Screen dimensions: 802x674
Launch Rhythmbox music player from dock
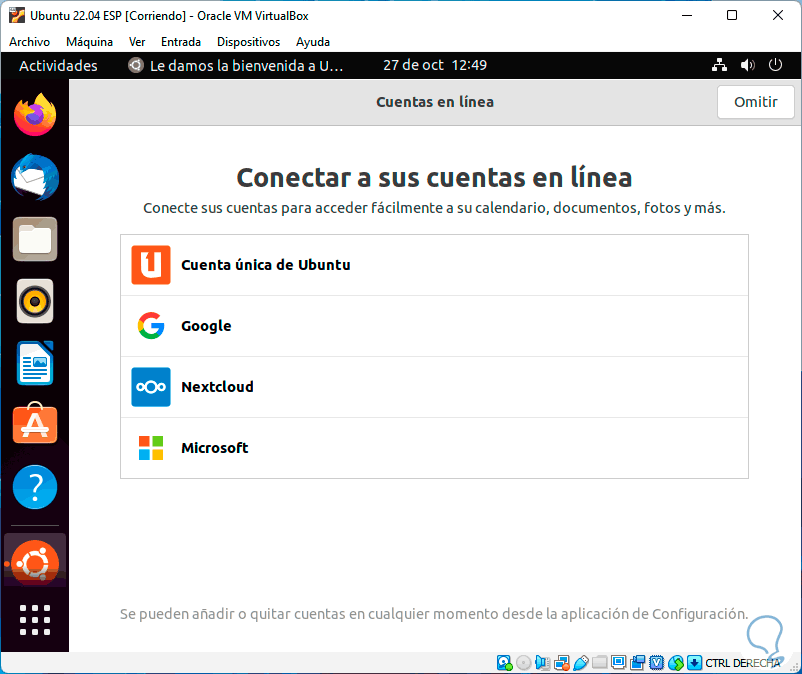pos(35,301)
